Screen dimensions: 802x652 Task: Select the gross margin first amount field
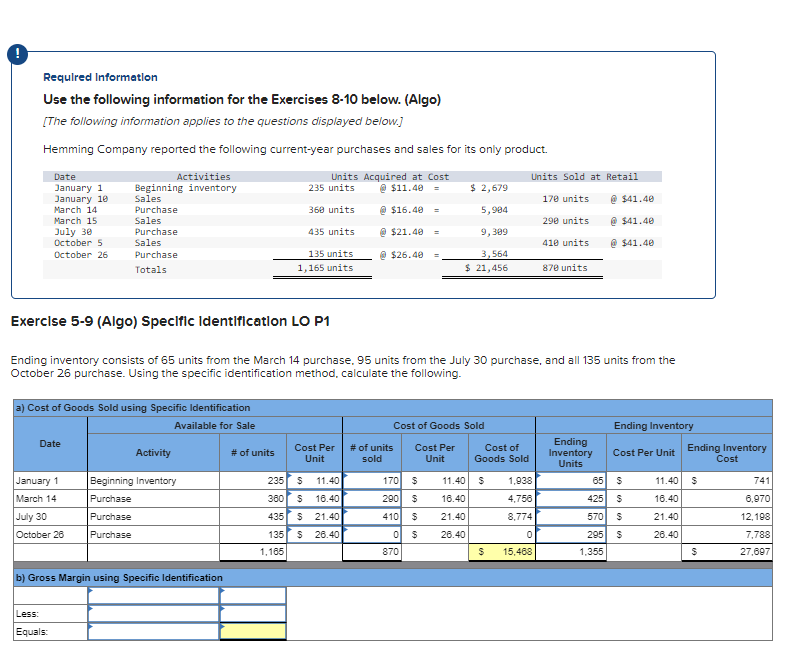253,595
